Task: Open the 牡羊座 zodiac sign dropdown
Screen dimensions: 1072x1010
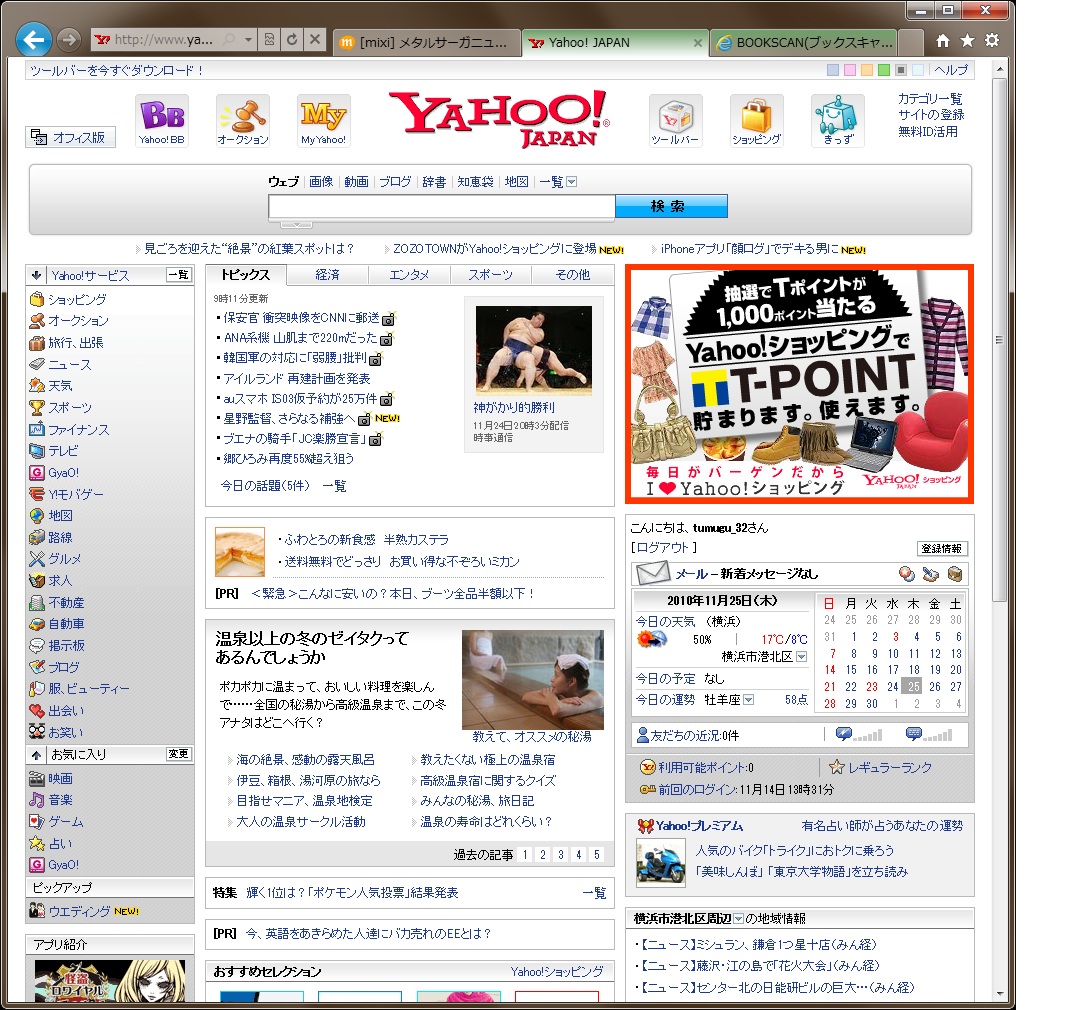Action: [749, 700]
